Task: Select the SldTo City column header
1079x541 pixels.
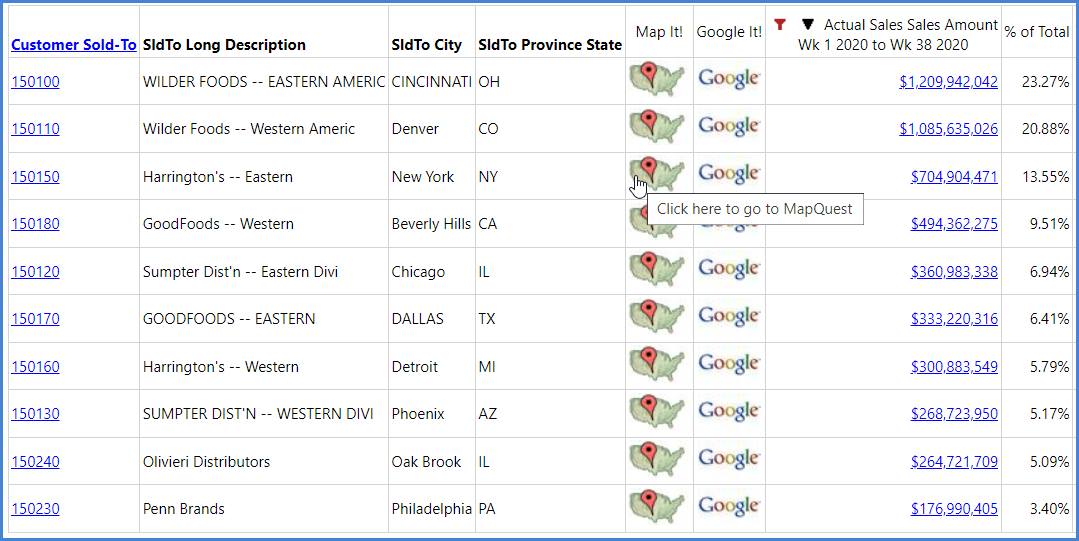Action: pos(427,45)
